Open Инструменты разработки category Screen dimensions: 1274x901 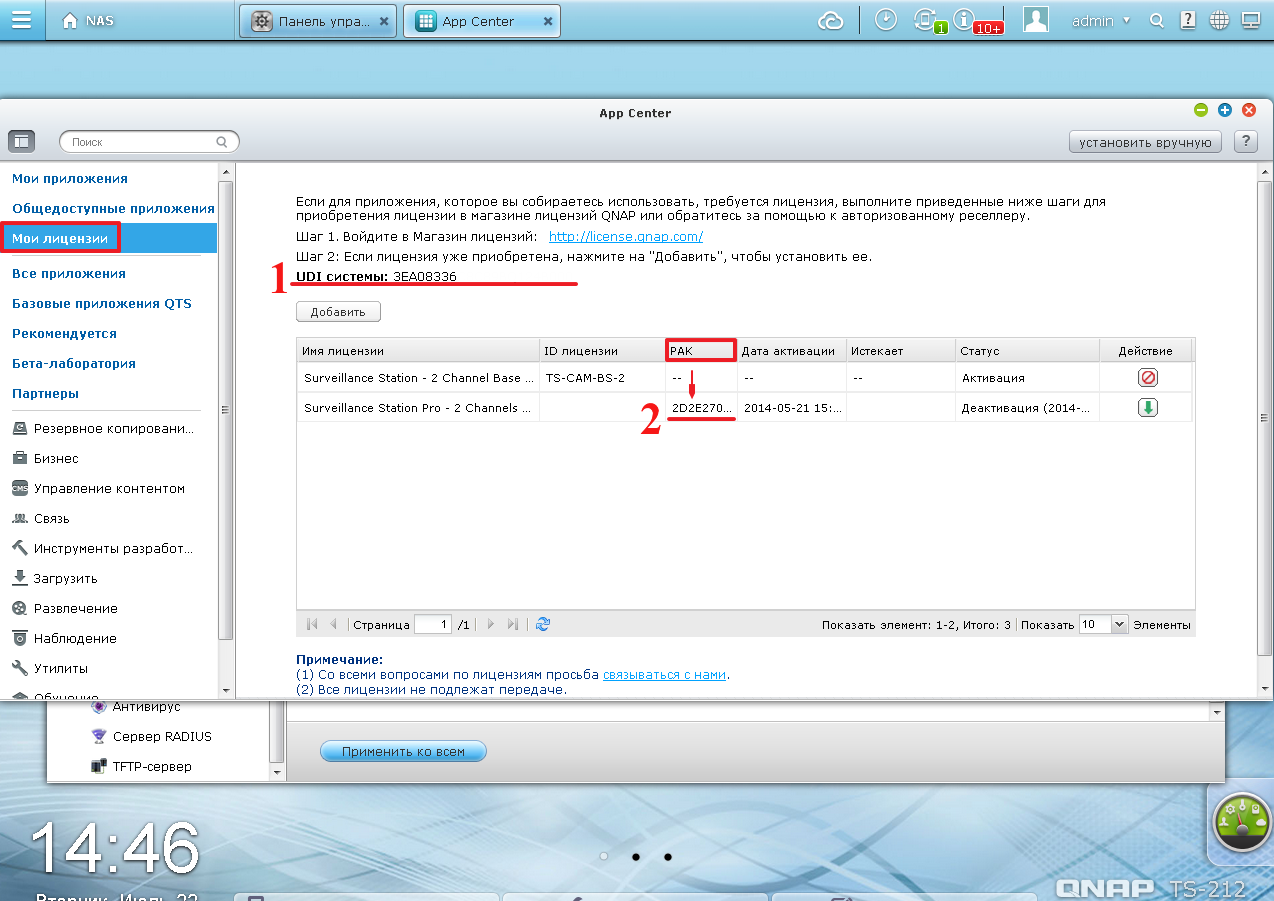coord(103,548)
